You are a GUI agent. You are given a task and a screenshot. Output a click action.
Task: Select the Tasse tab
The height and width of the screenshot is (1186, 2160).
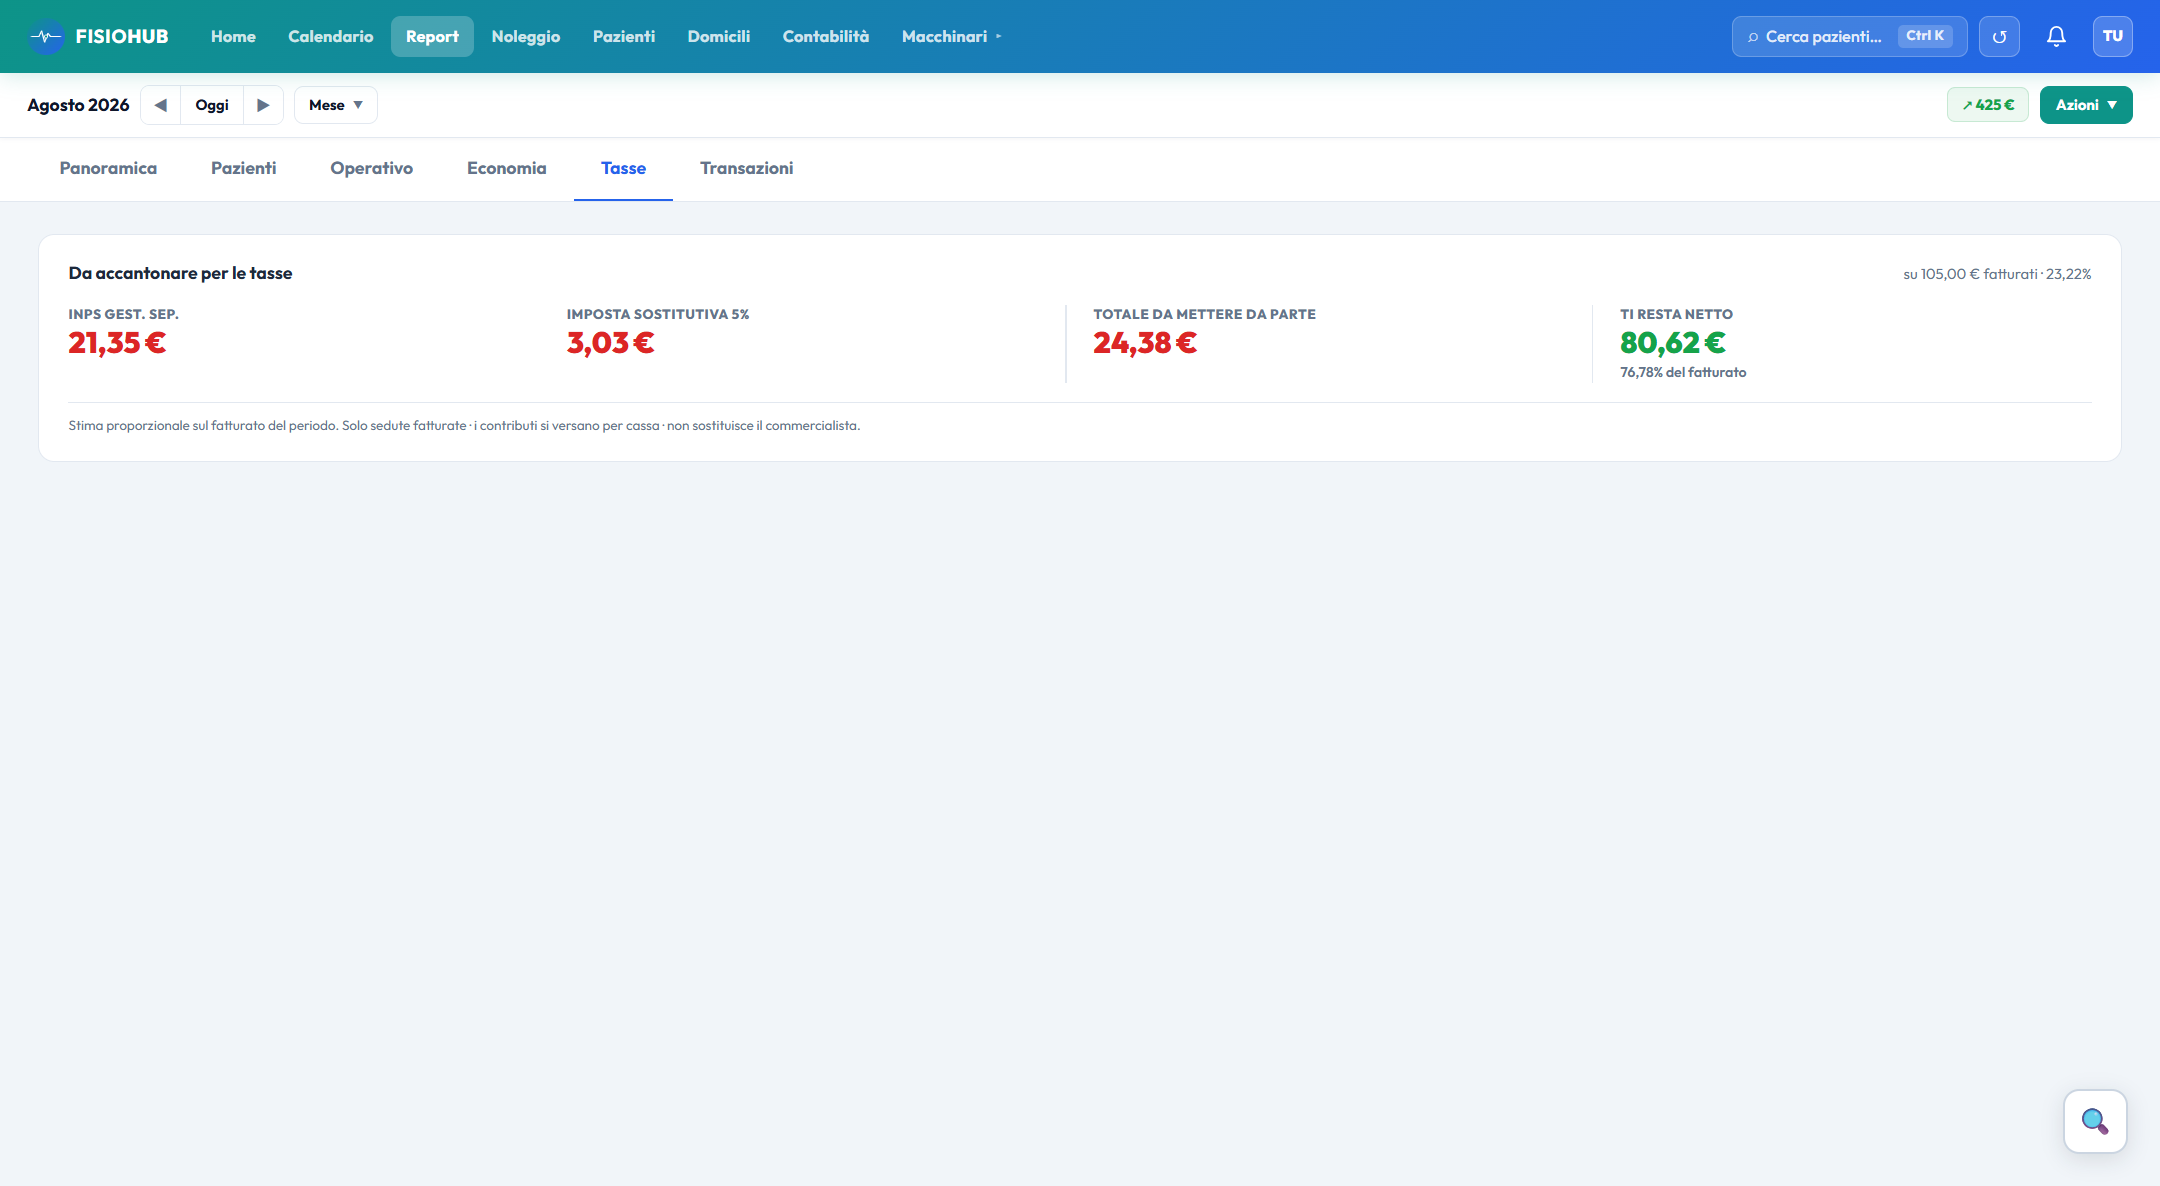pyautogui.click(x=623, y=168)
